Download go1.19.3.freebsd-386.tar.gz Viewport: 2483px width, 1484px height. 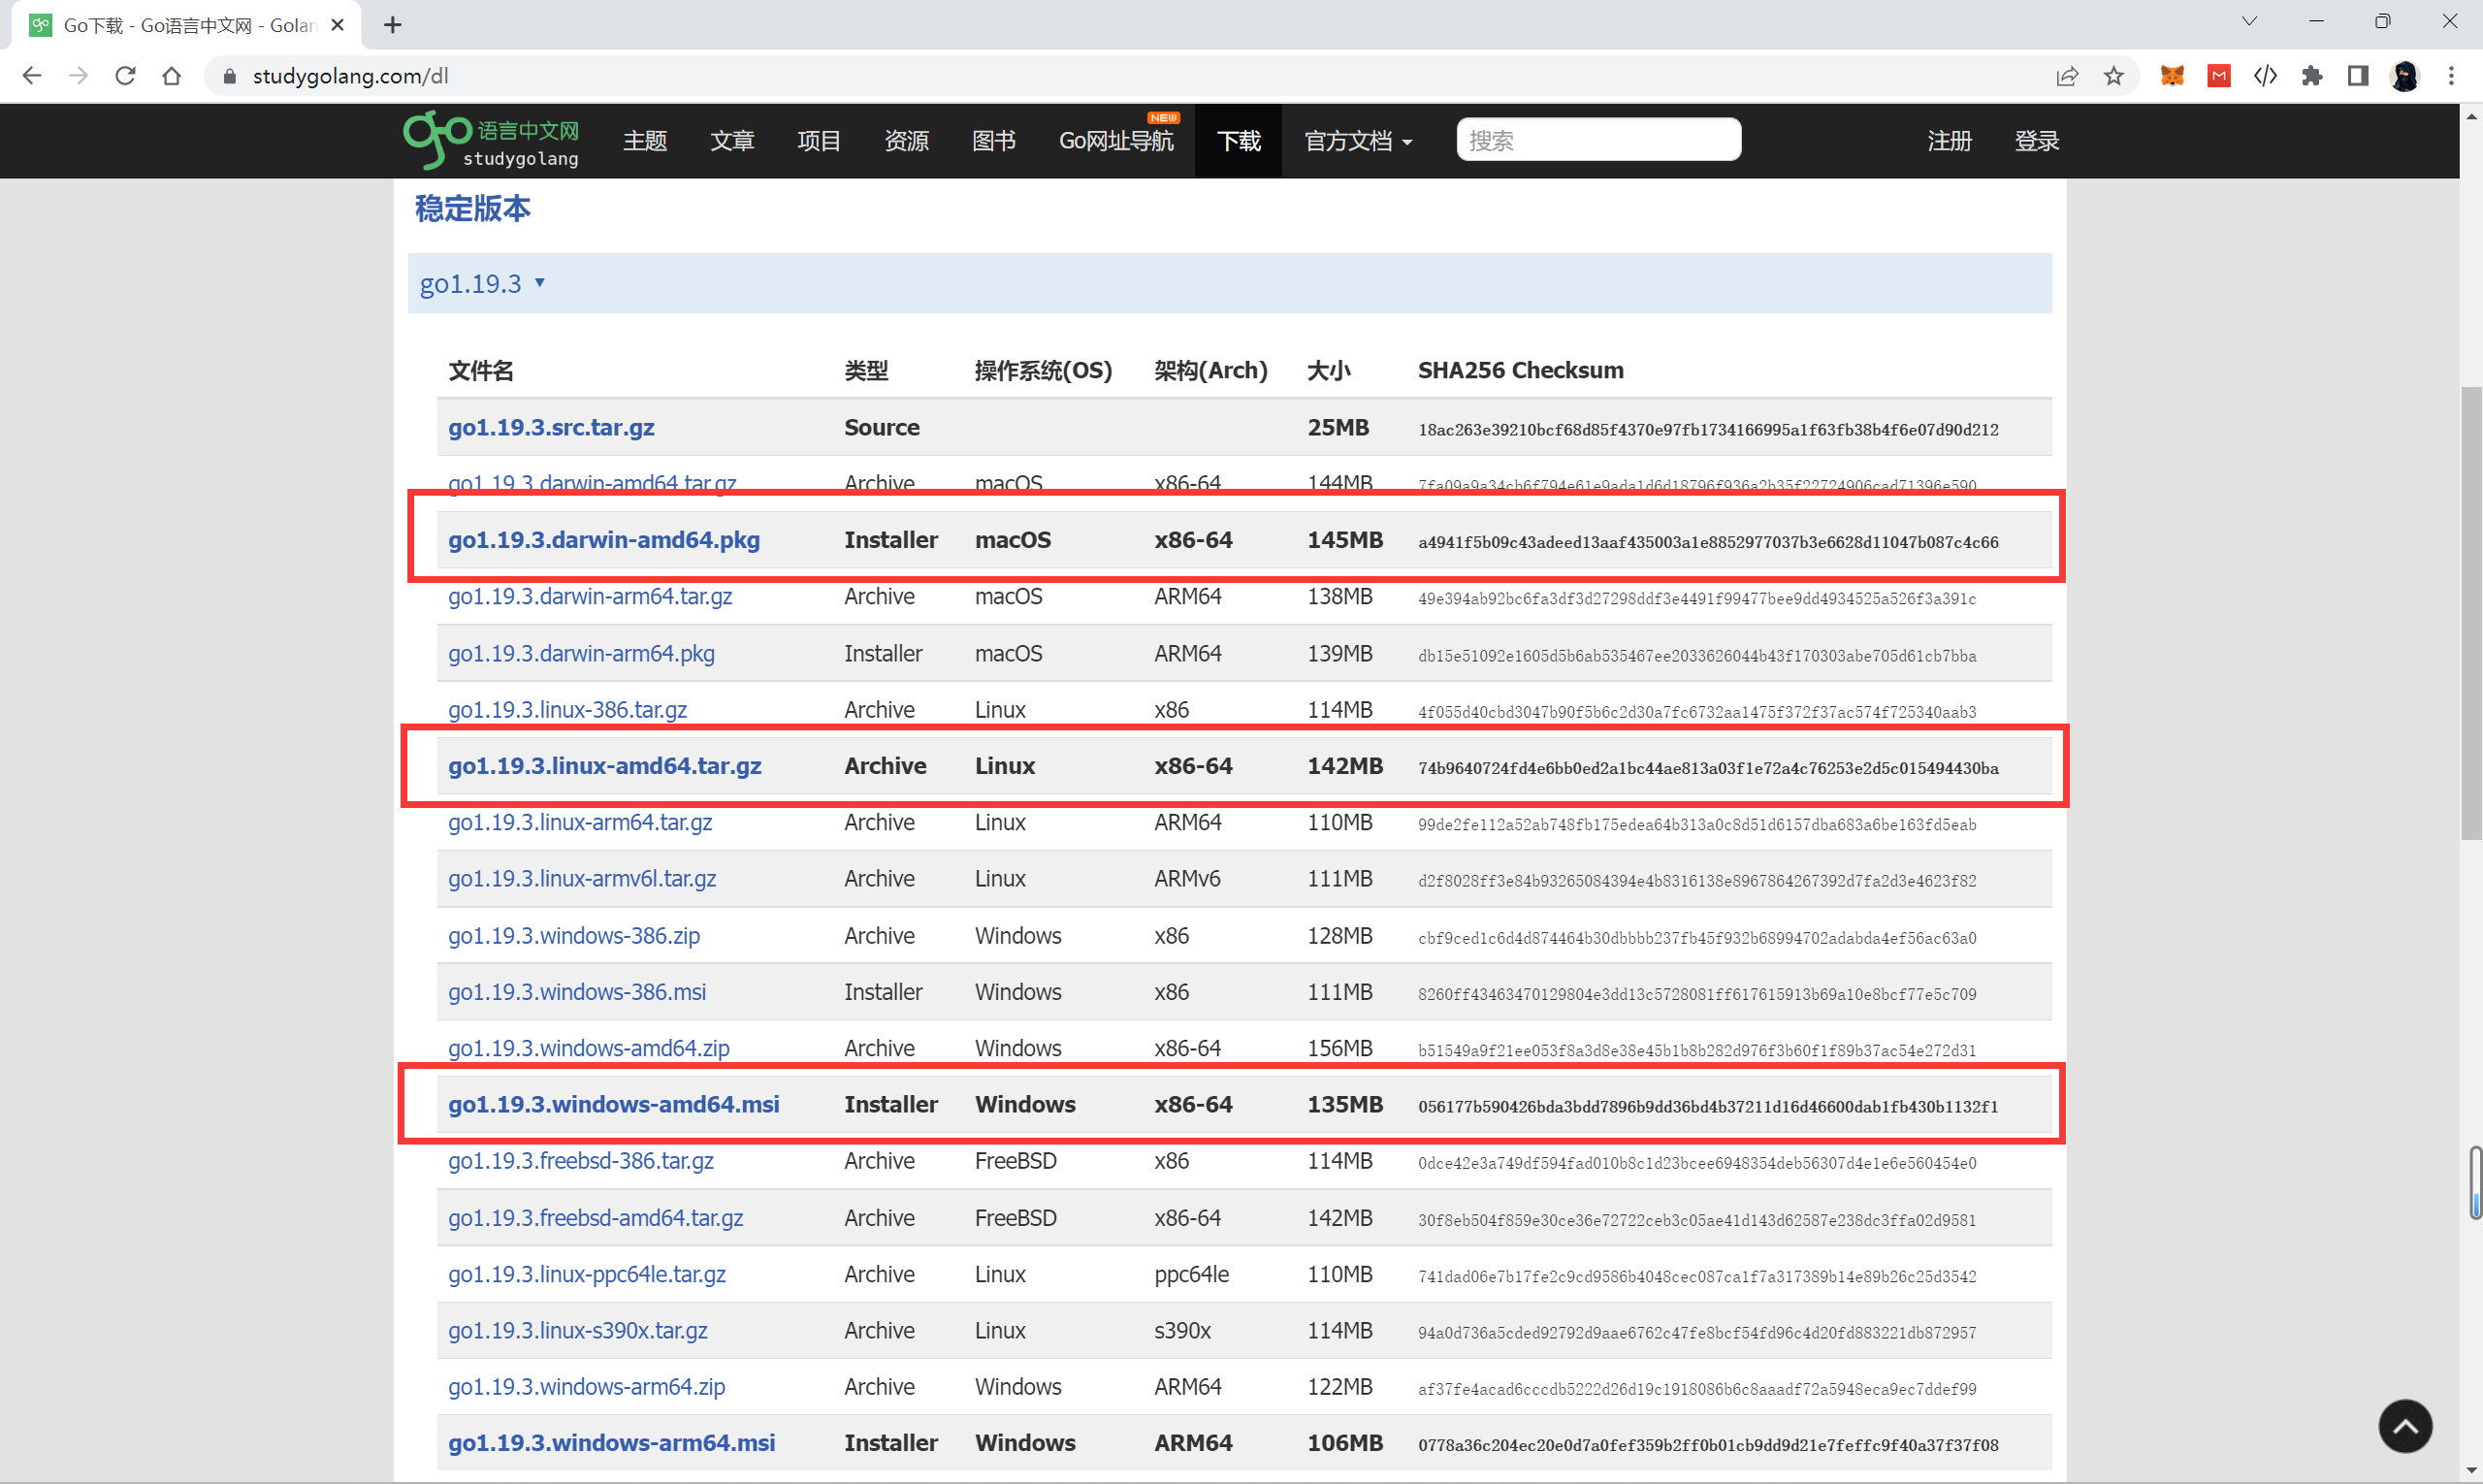click(581, 1161)
